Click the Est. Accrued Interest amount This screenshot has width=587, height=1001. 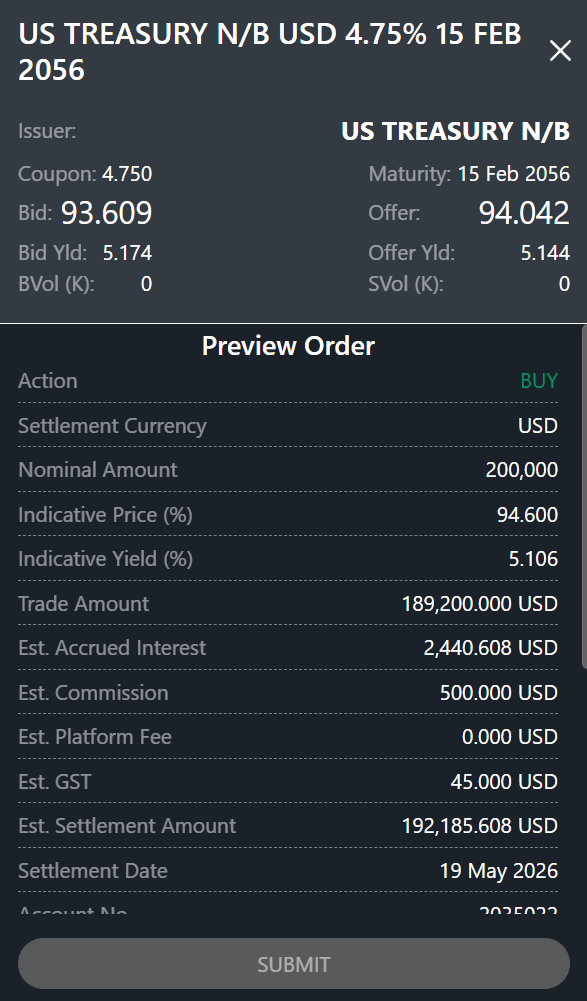click(x=491, y=648)
